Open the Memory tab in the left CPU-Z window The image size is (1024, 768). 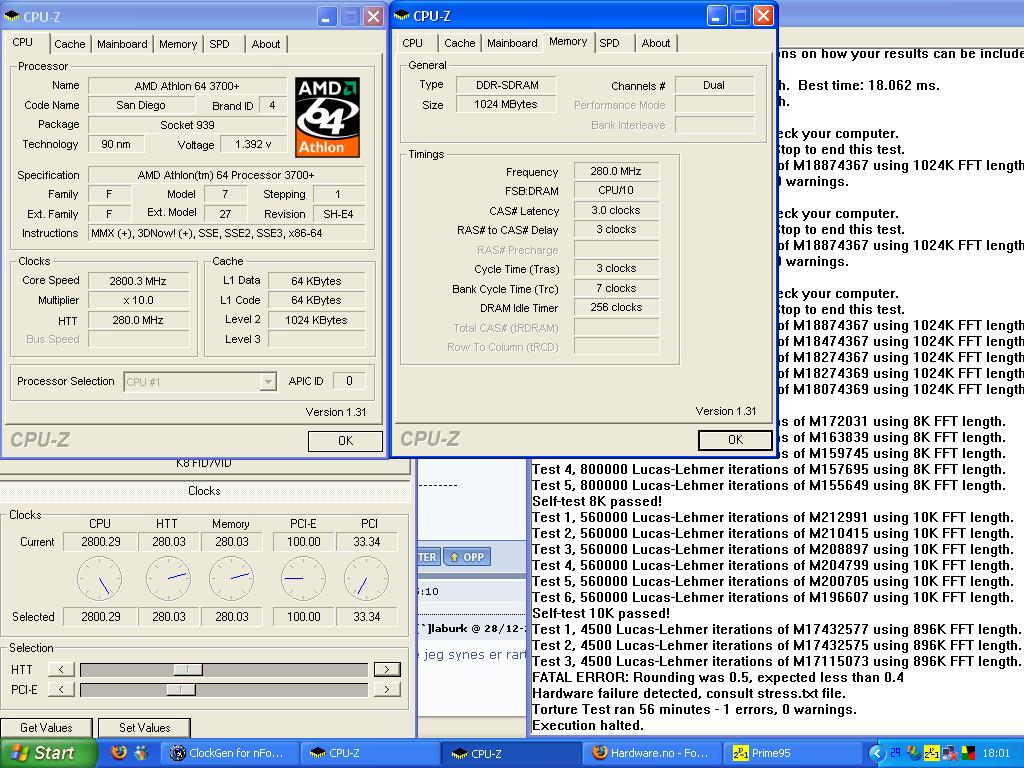[x=178, y=44]
